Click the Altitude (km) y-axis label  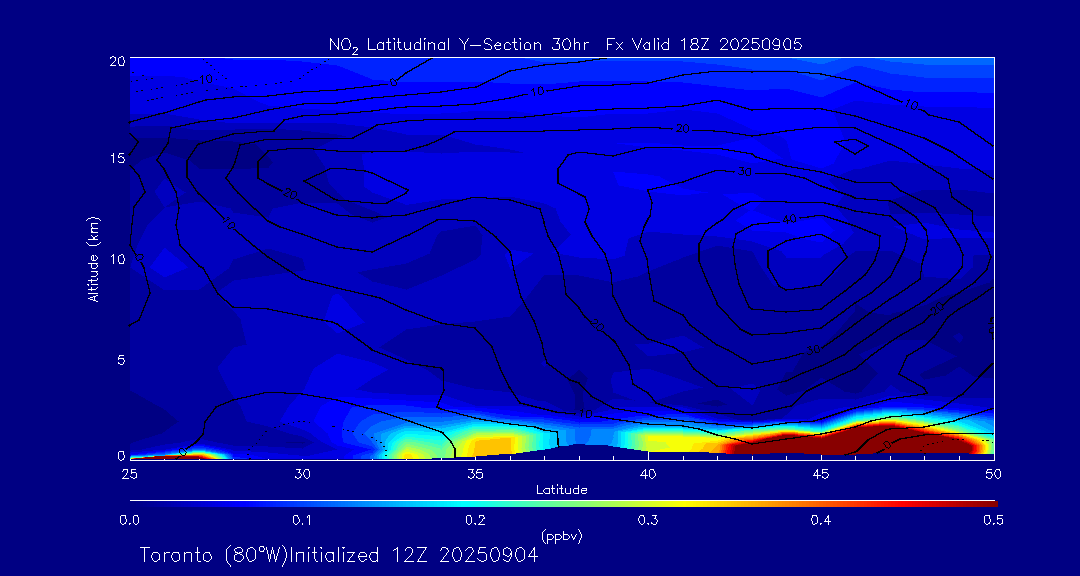pyautogui.click(x=93, y=258)
